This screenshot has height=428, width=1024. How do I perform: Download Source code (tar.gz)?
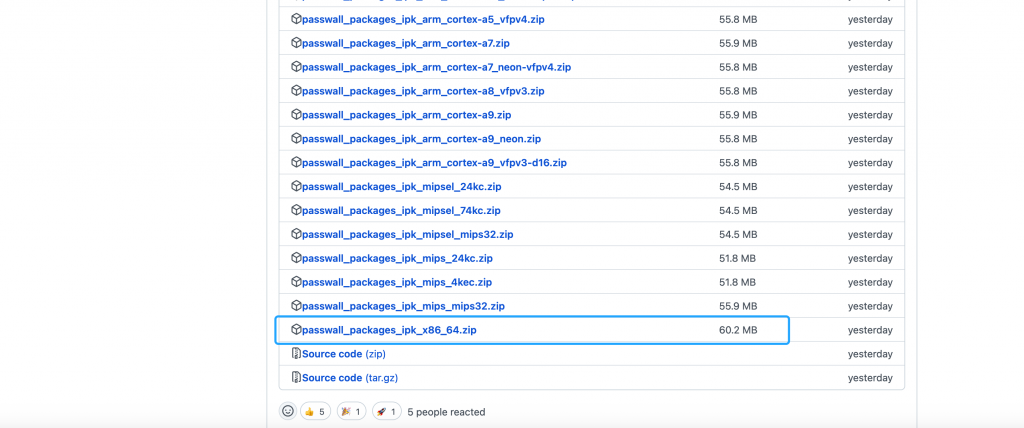(x=349, y=378)
